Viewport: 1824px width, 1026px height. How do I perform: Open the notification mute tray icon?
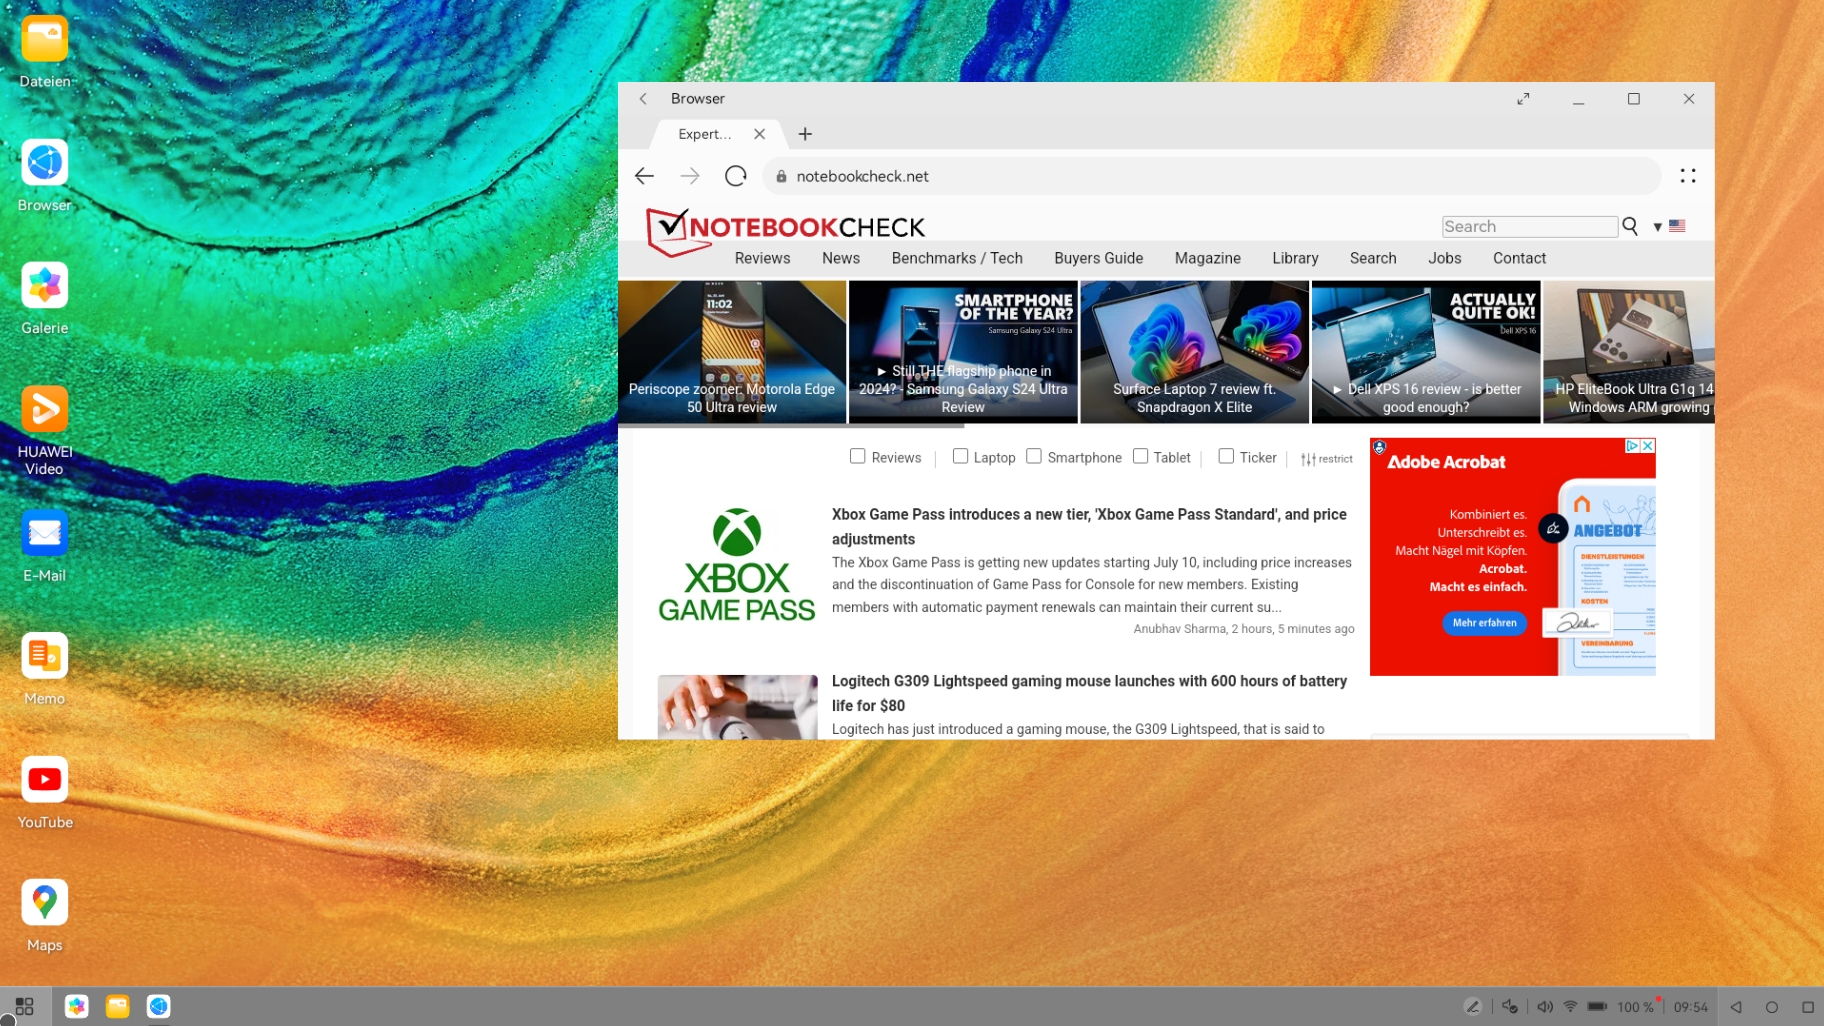pyautogui.click(x=1510, y=1007)
